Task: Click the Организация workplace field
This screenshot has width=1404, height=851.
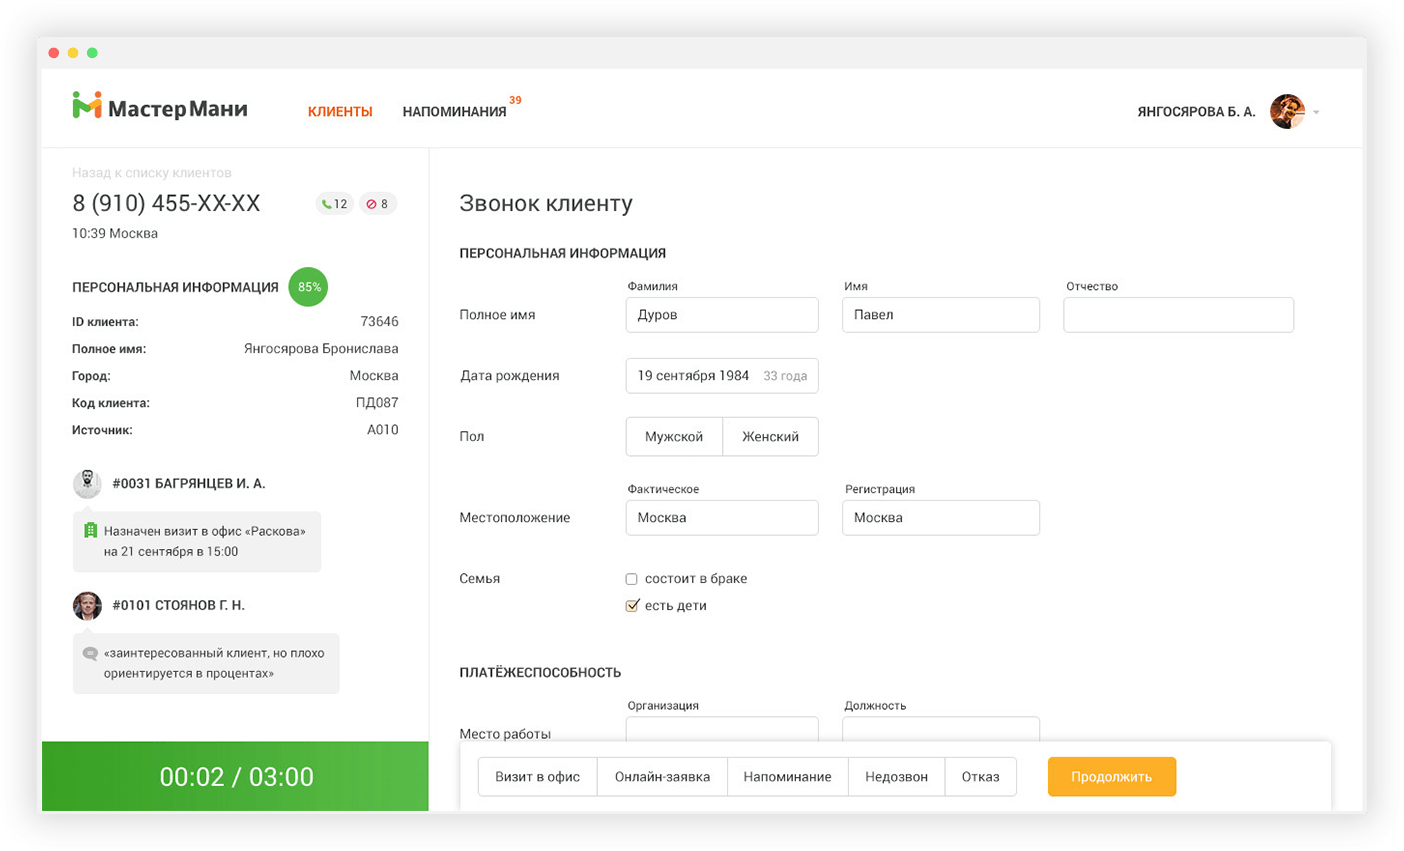Action: click(x=722, y=729)
